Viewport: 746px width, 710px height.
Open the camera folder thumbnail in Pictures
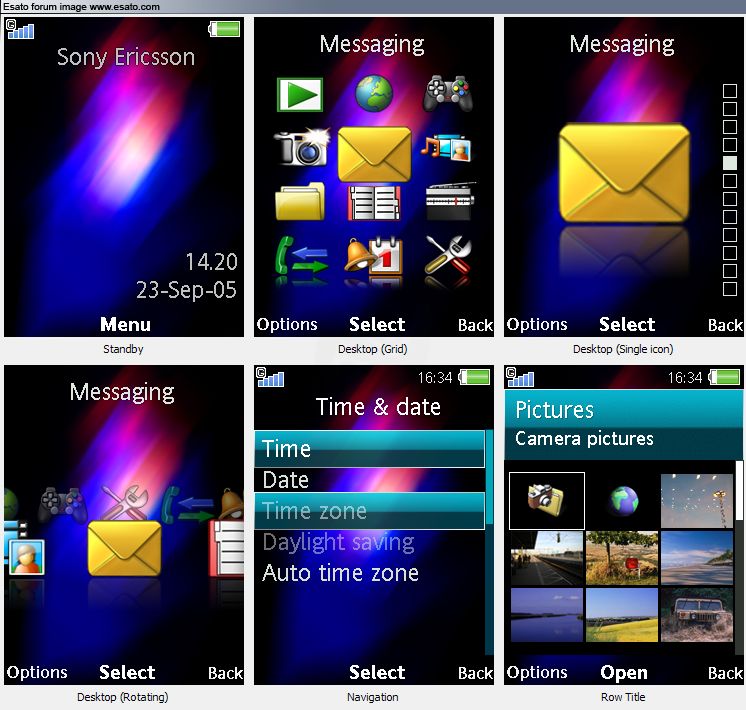(547, 501)
